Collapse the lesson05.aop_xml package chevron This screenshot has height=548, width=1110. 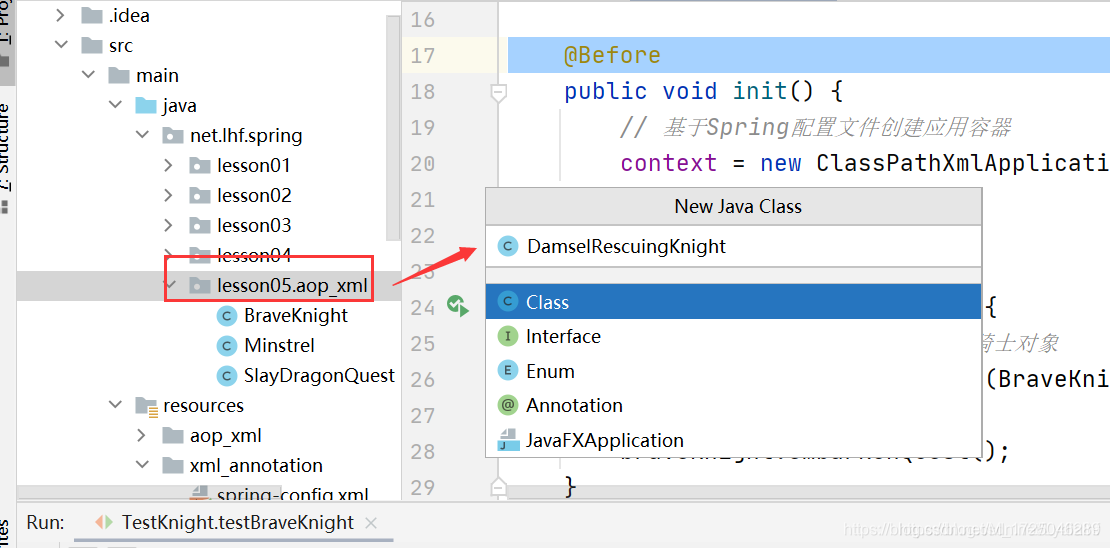tap(170, 285)
